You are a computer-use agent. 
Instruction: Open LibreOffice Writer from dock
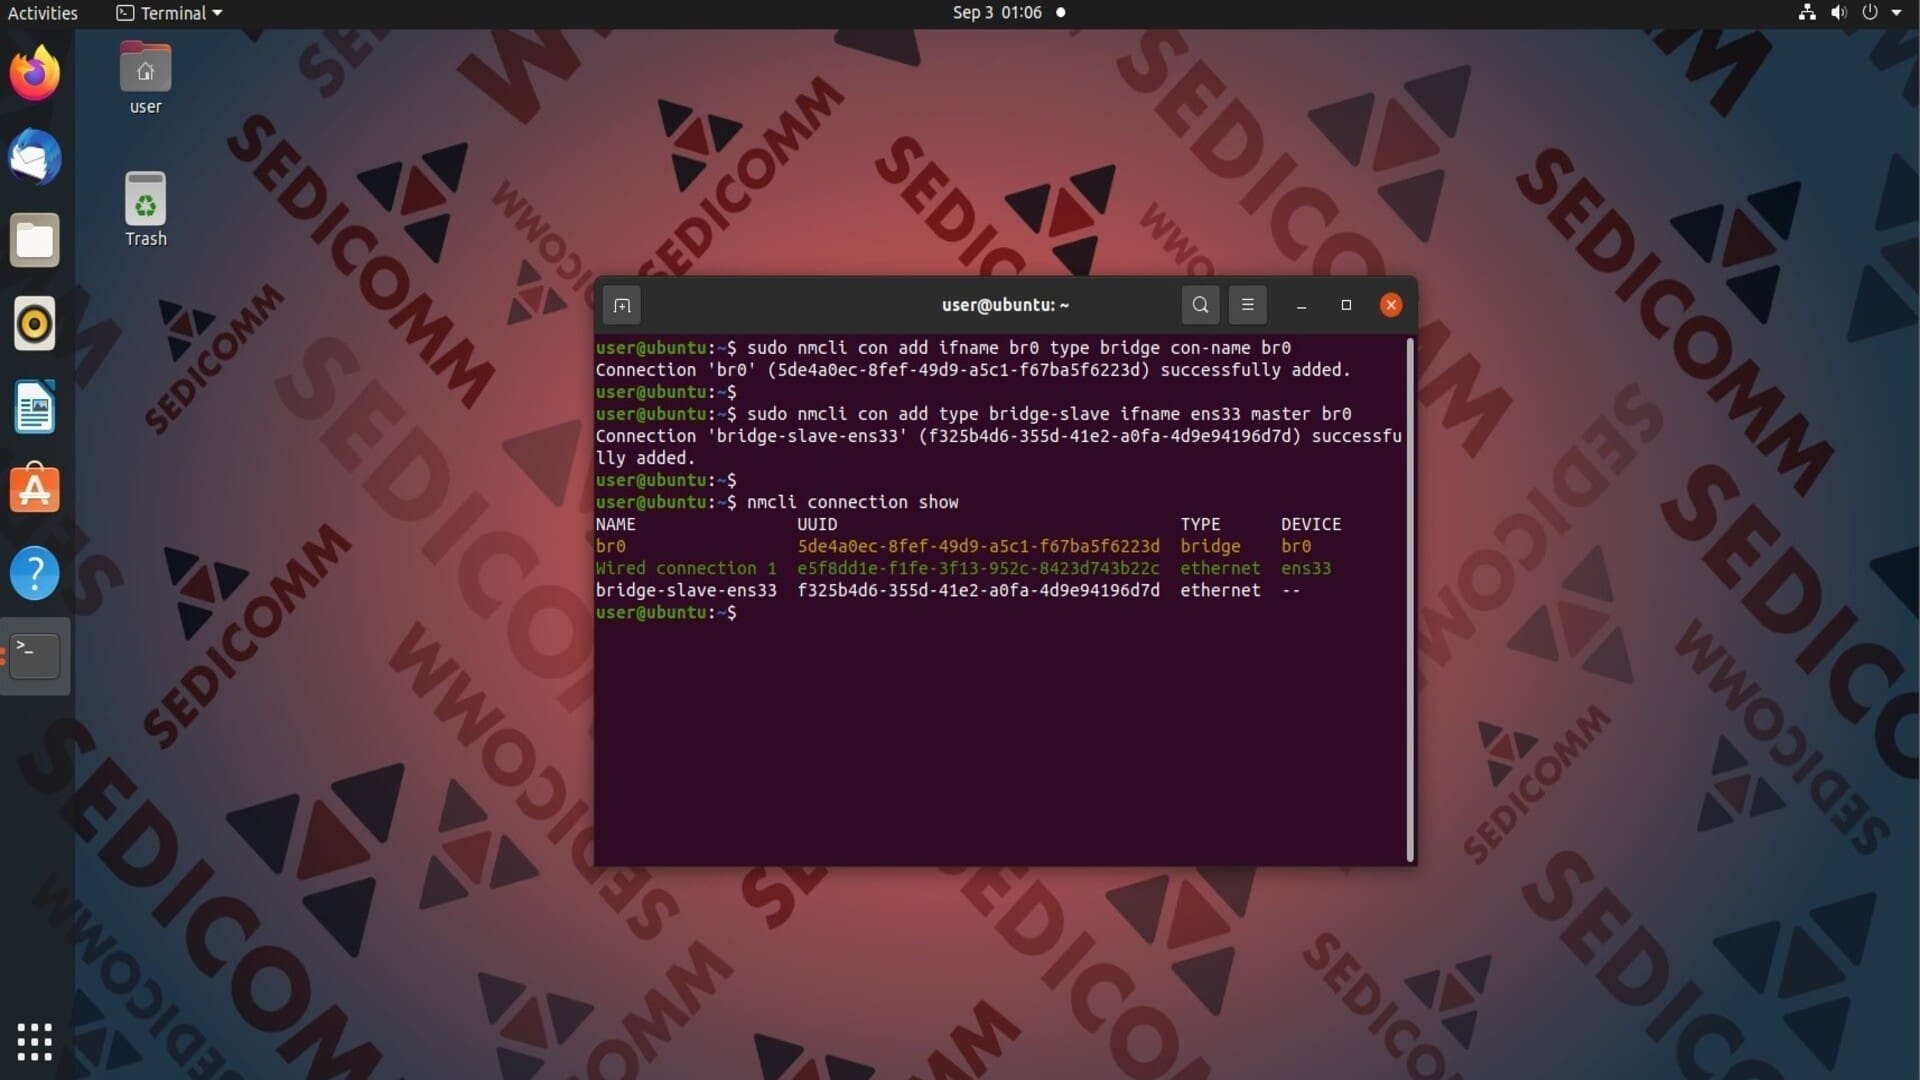pos(35,407)
